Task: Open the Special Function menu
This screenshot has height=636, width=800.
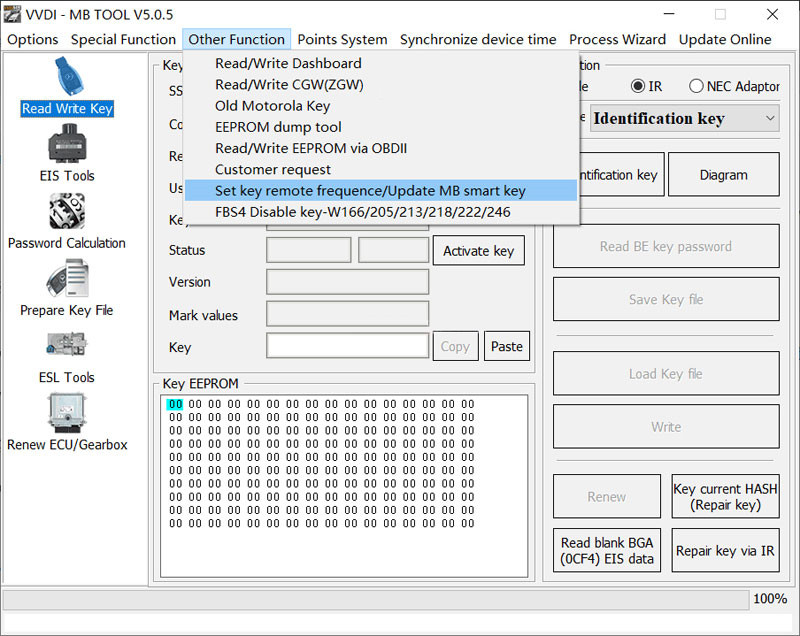Action: (123, 39)
